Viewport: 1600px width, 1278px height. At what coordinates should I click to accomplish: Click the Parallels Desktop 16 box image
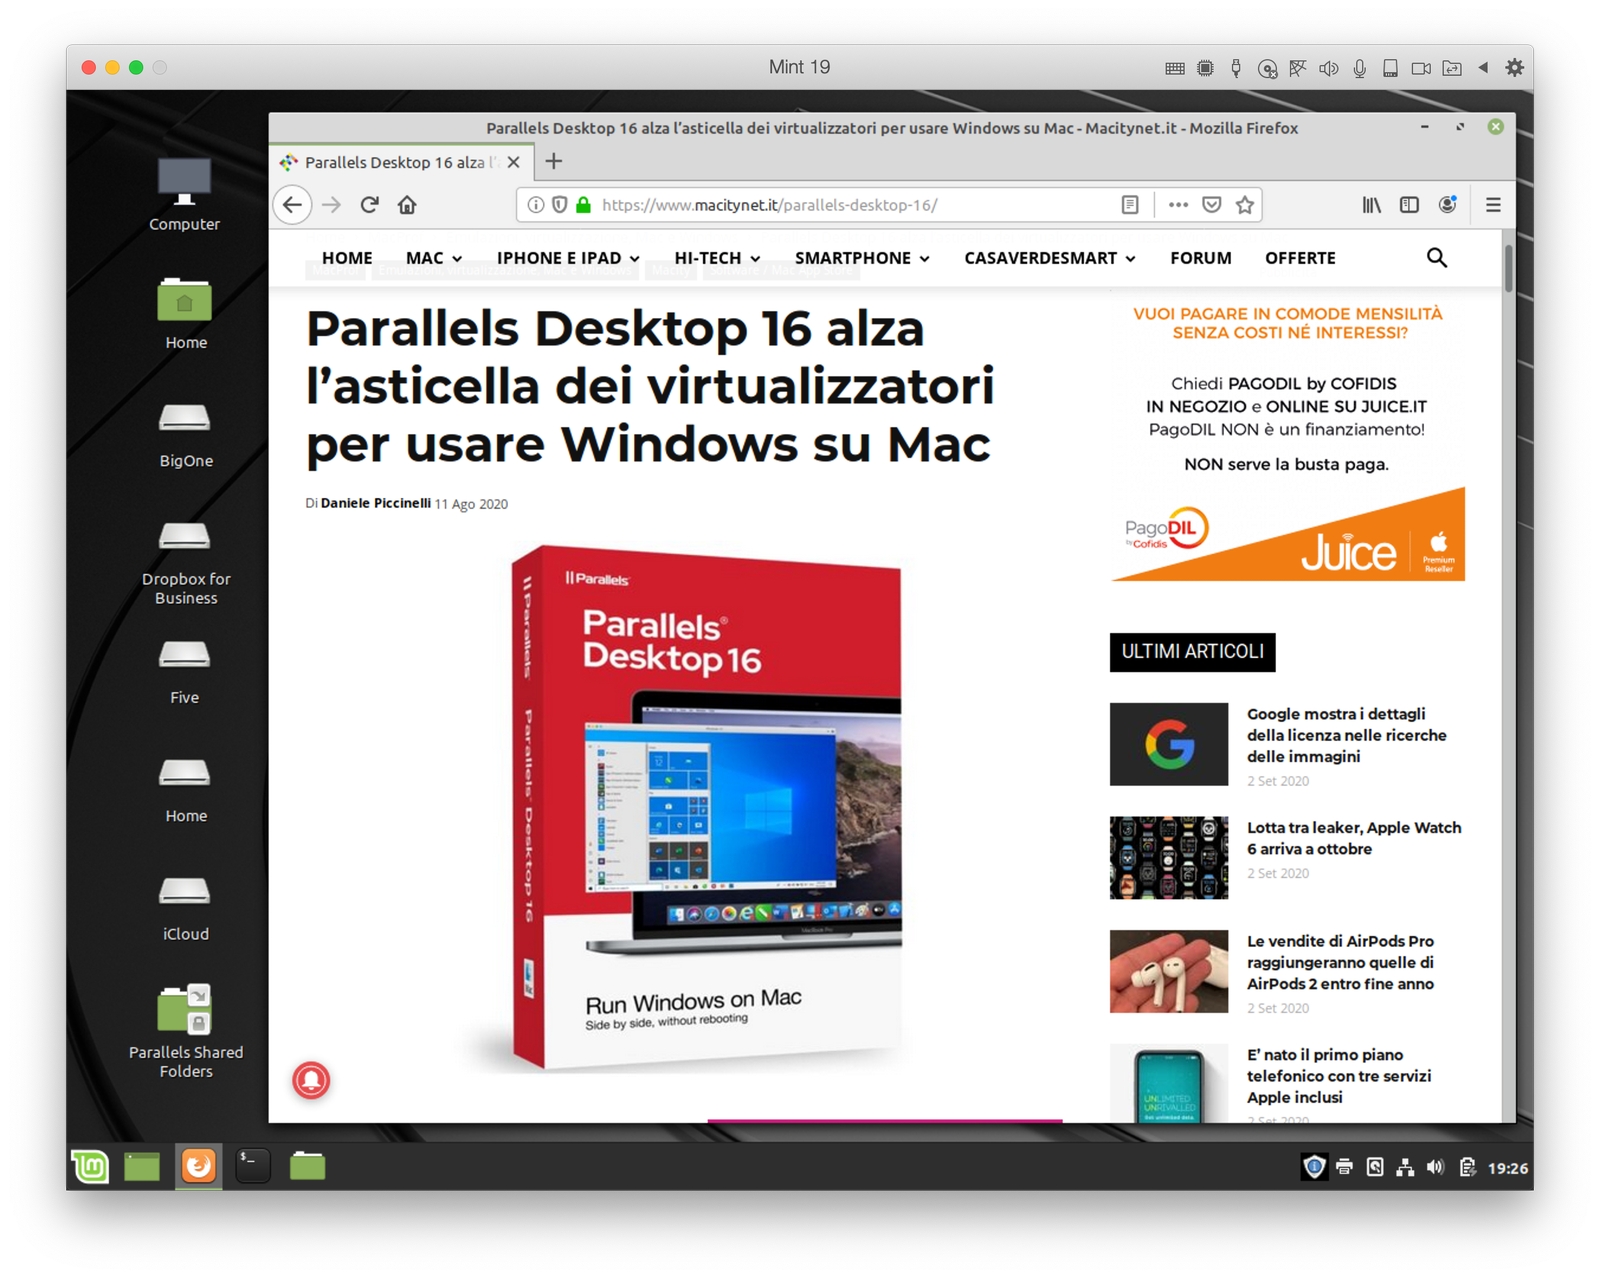coord(707,808)
